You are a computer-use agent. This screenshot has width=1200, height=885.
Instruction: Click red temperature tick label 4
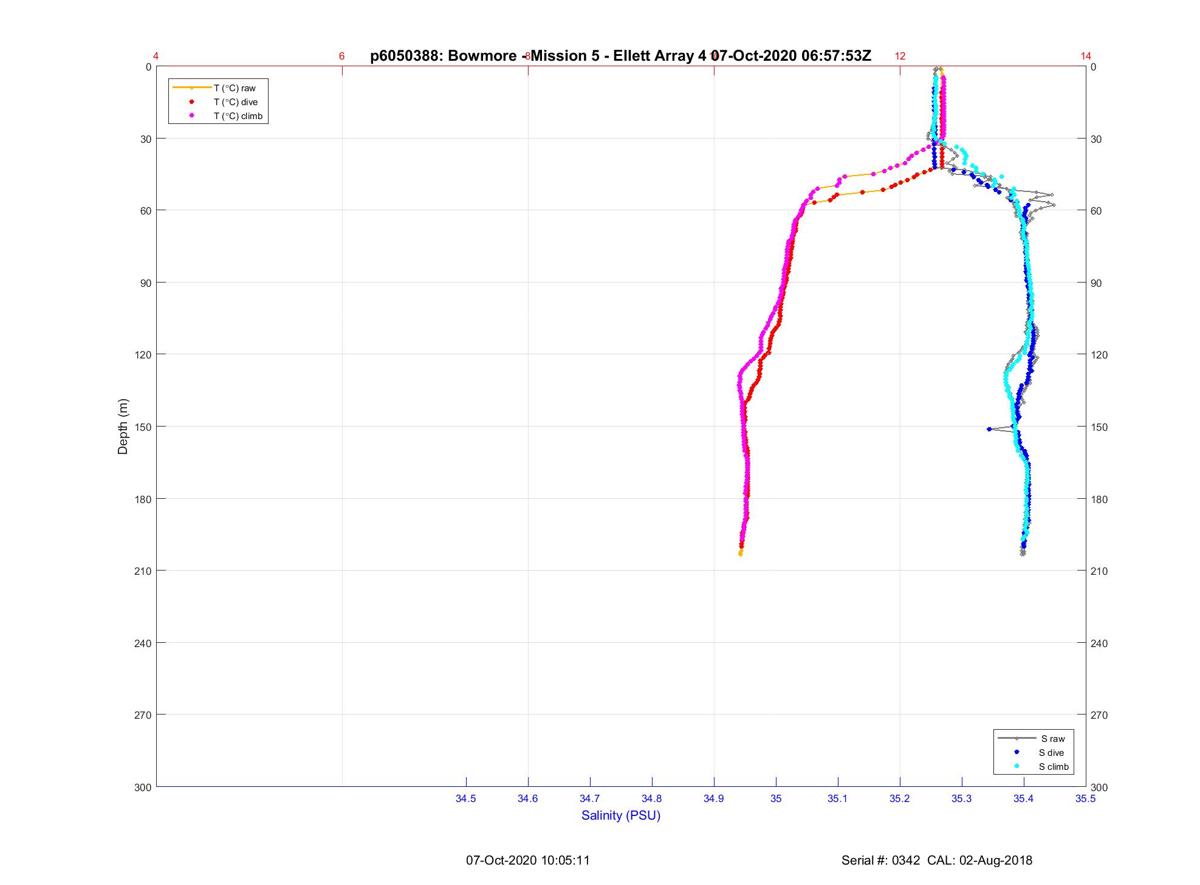pos(156,56)
